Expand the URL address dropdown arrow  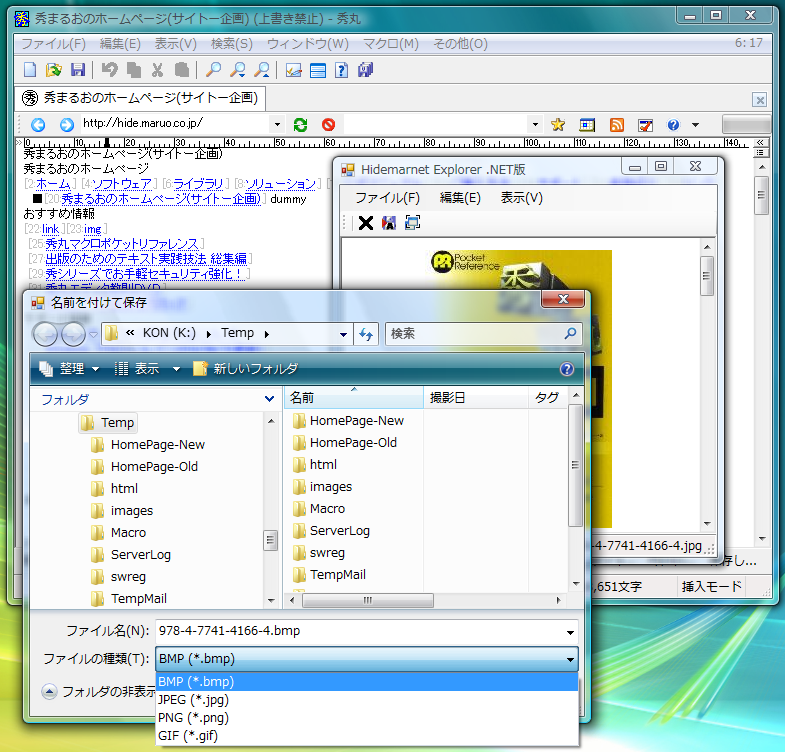277,124
